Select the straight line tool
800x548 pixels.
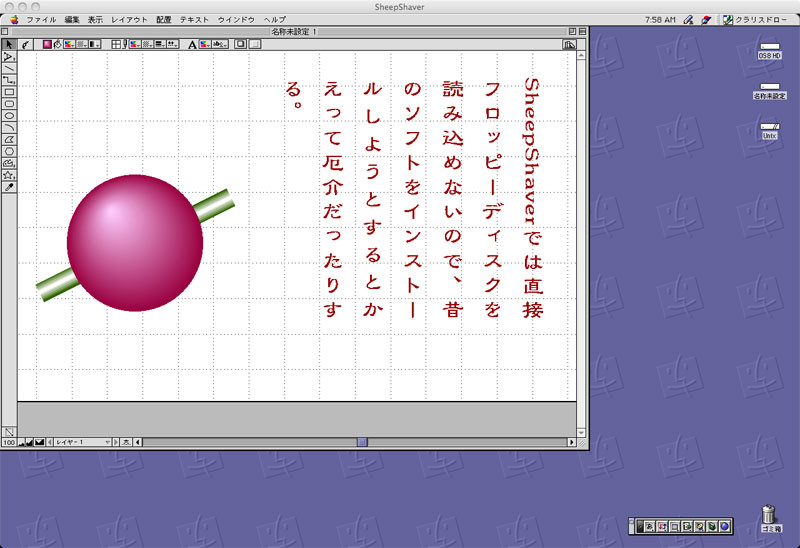[9, 68]
